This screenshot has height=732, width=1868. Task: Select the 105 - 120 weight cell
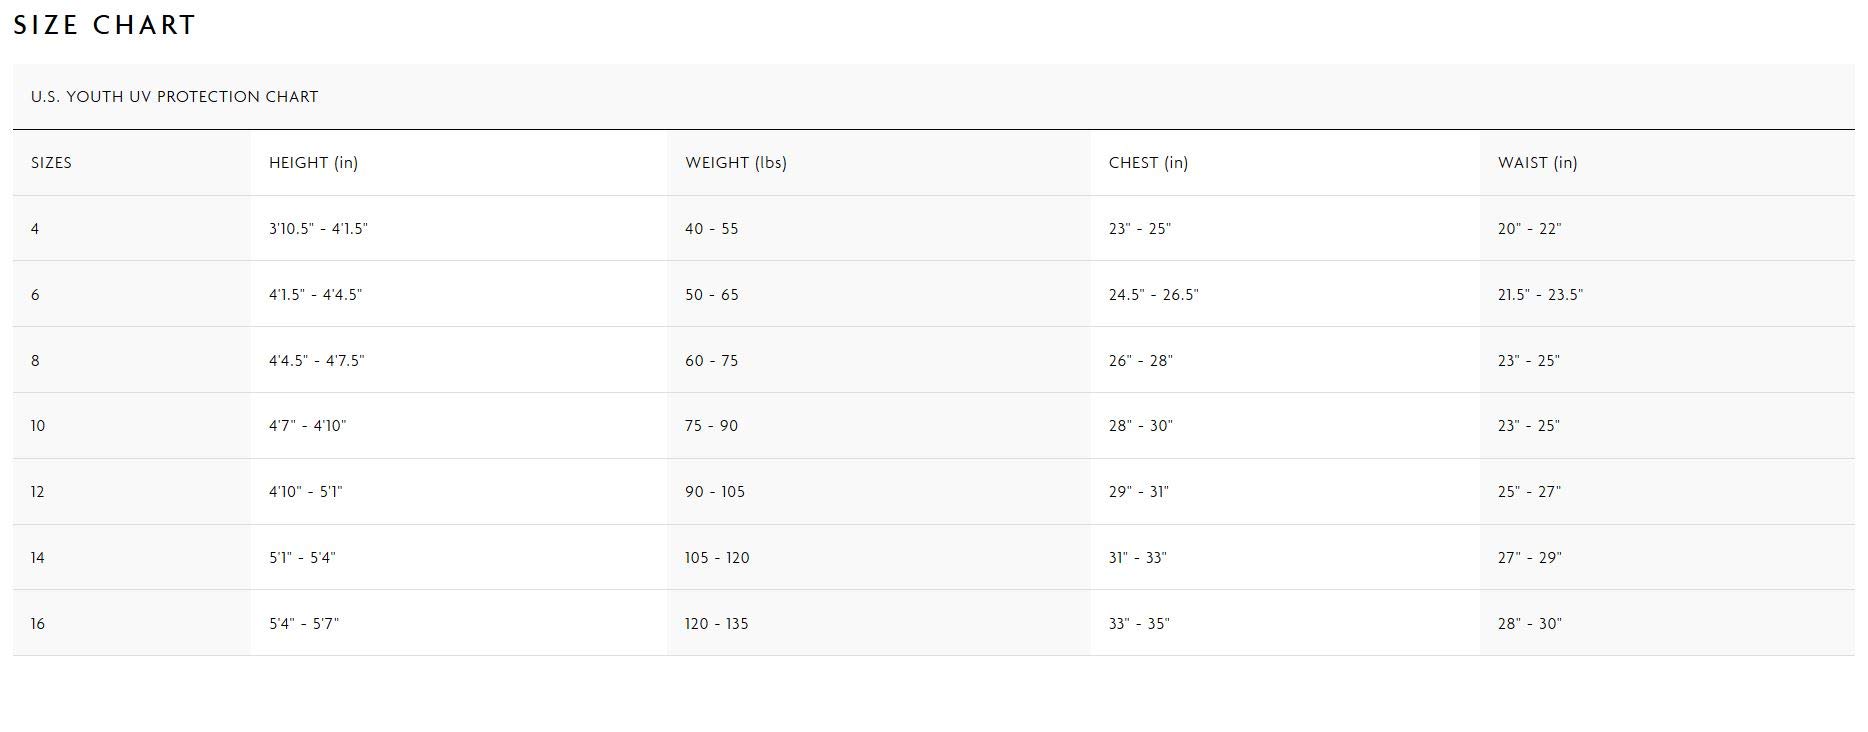pyautogui.click(x=717, y=558)
